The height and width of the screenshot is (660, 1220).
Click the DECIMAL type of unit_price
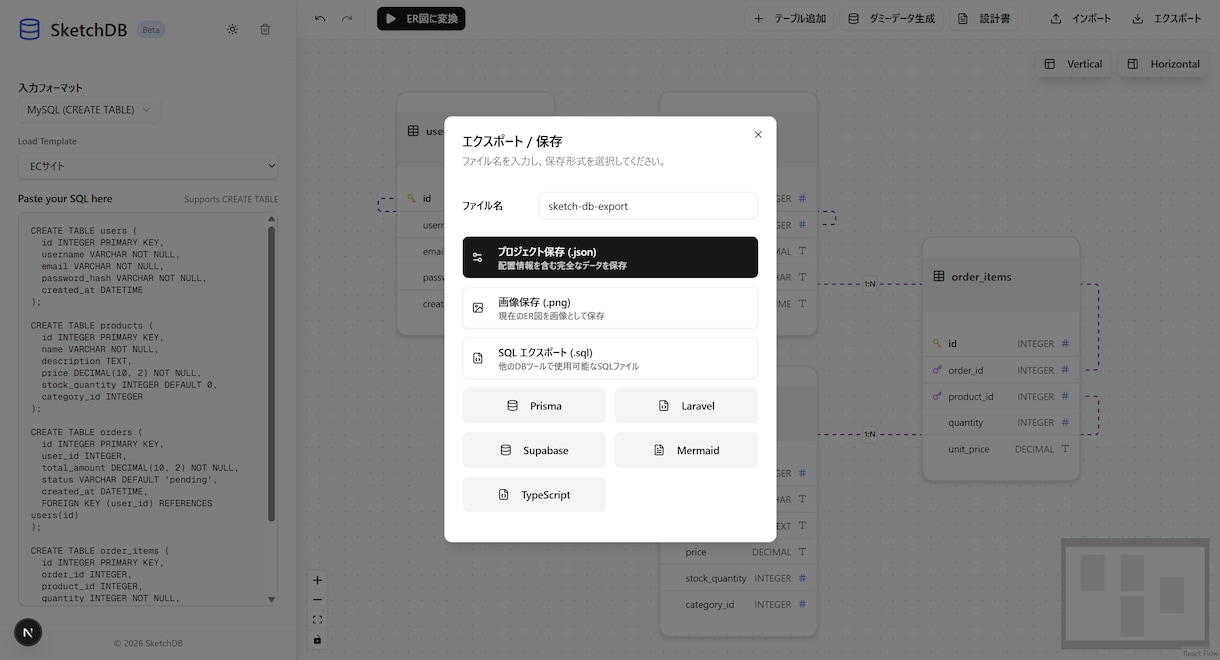tap(1034, 449)
